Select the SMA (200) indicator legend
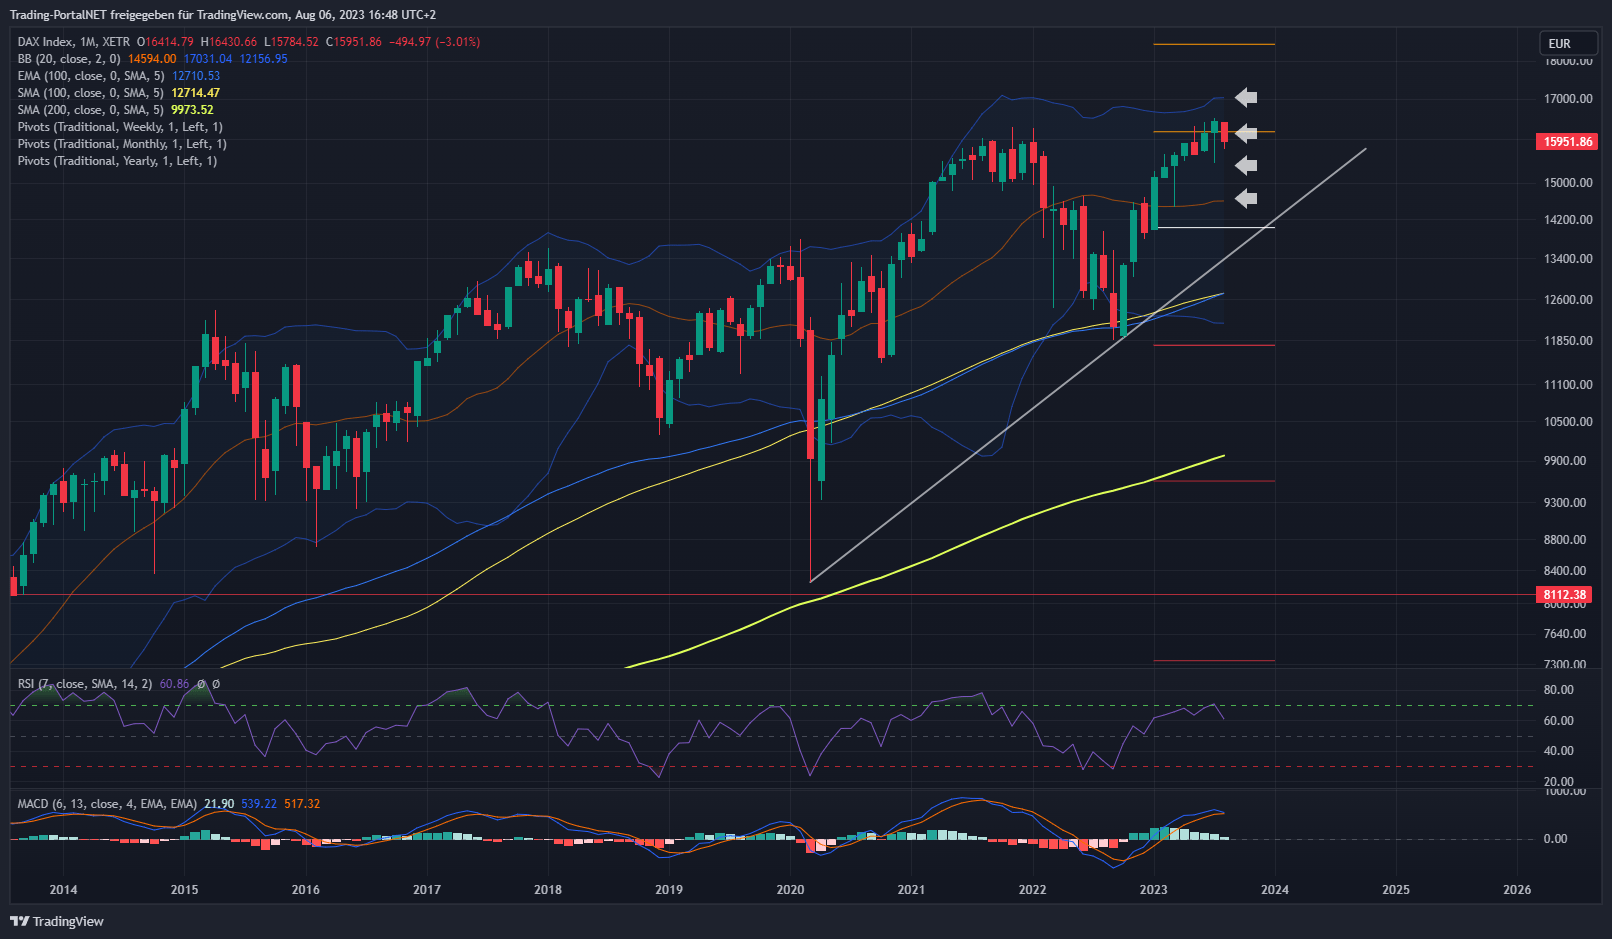Image resolution: width=1612 pixels, height=939 pixels. 91,110
